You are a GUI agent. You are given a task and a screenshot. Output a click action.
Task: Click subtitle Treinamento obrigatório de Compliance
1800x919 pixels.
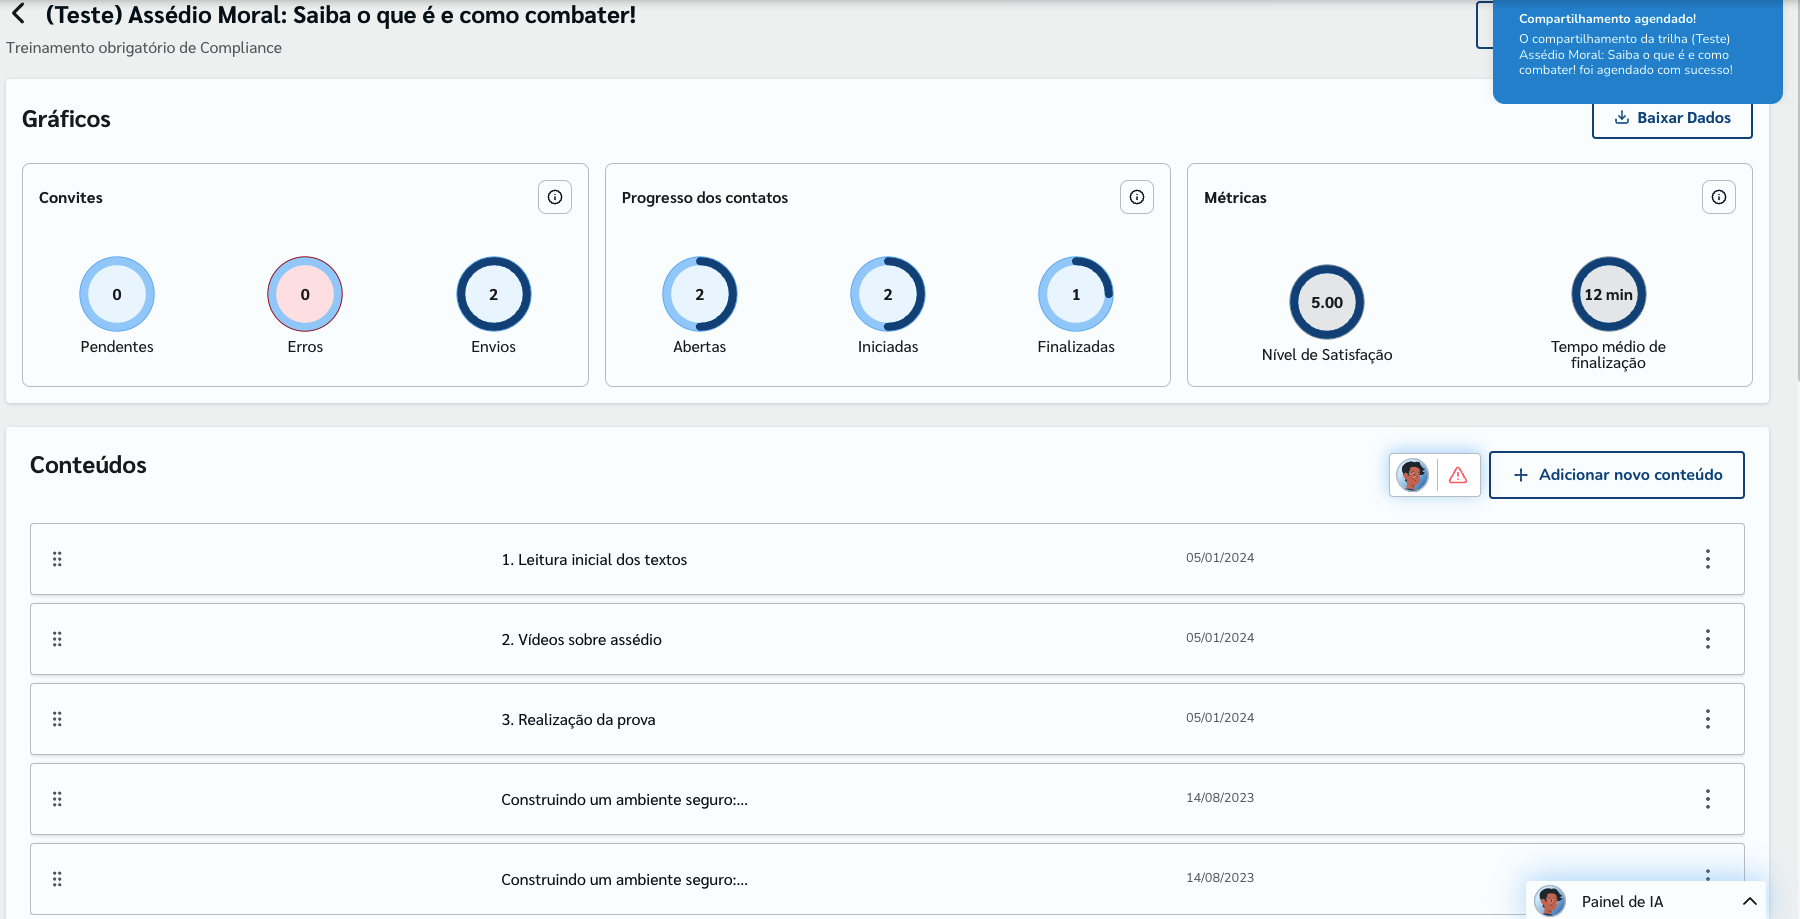[144, 48]
